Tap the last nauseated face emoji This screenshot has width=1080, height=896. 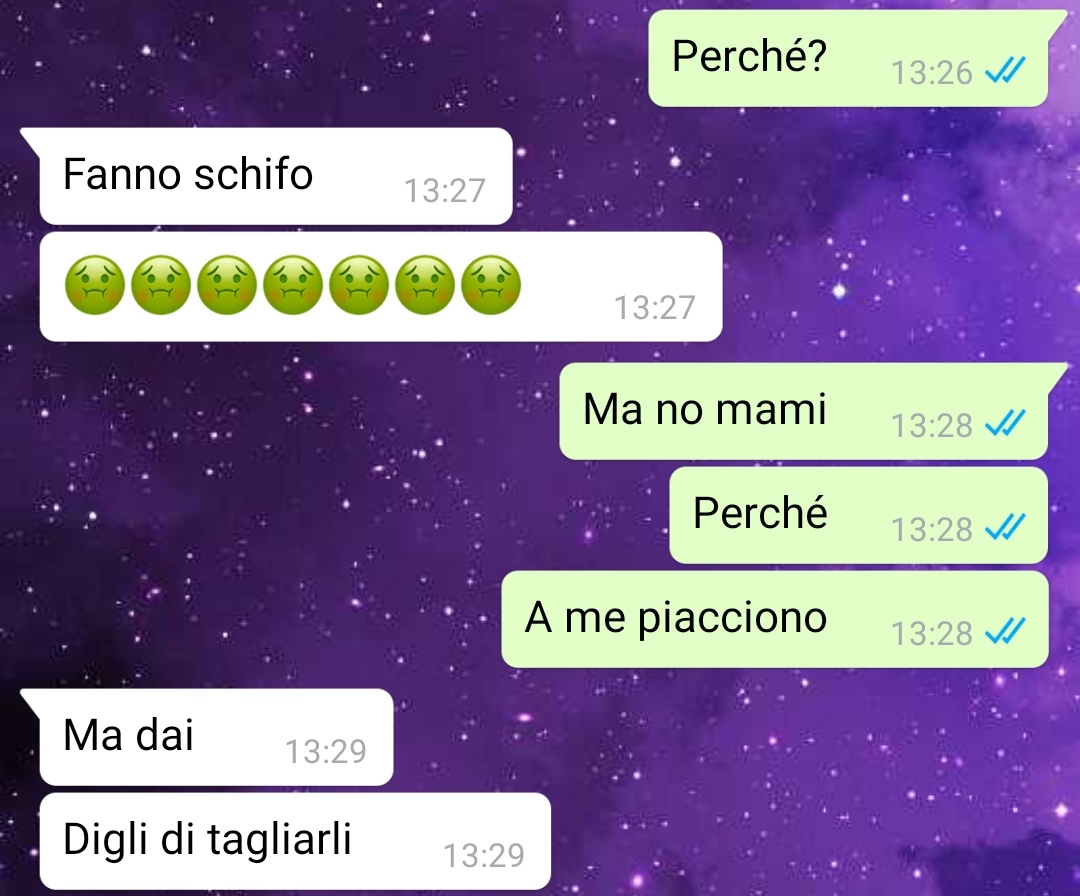(491, 285)
